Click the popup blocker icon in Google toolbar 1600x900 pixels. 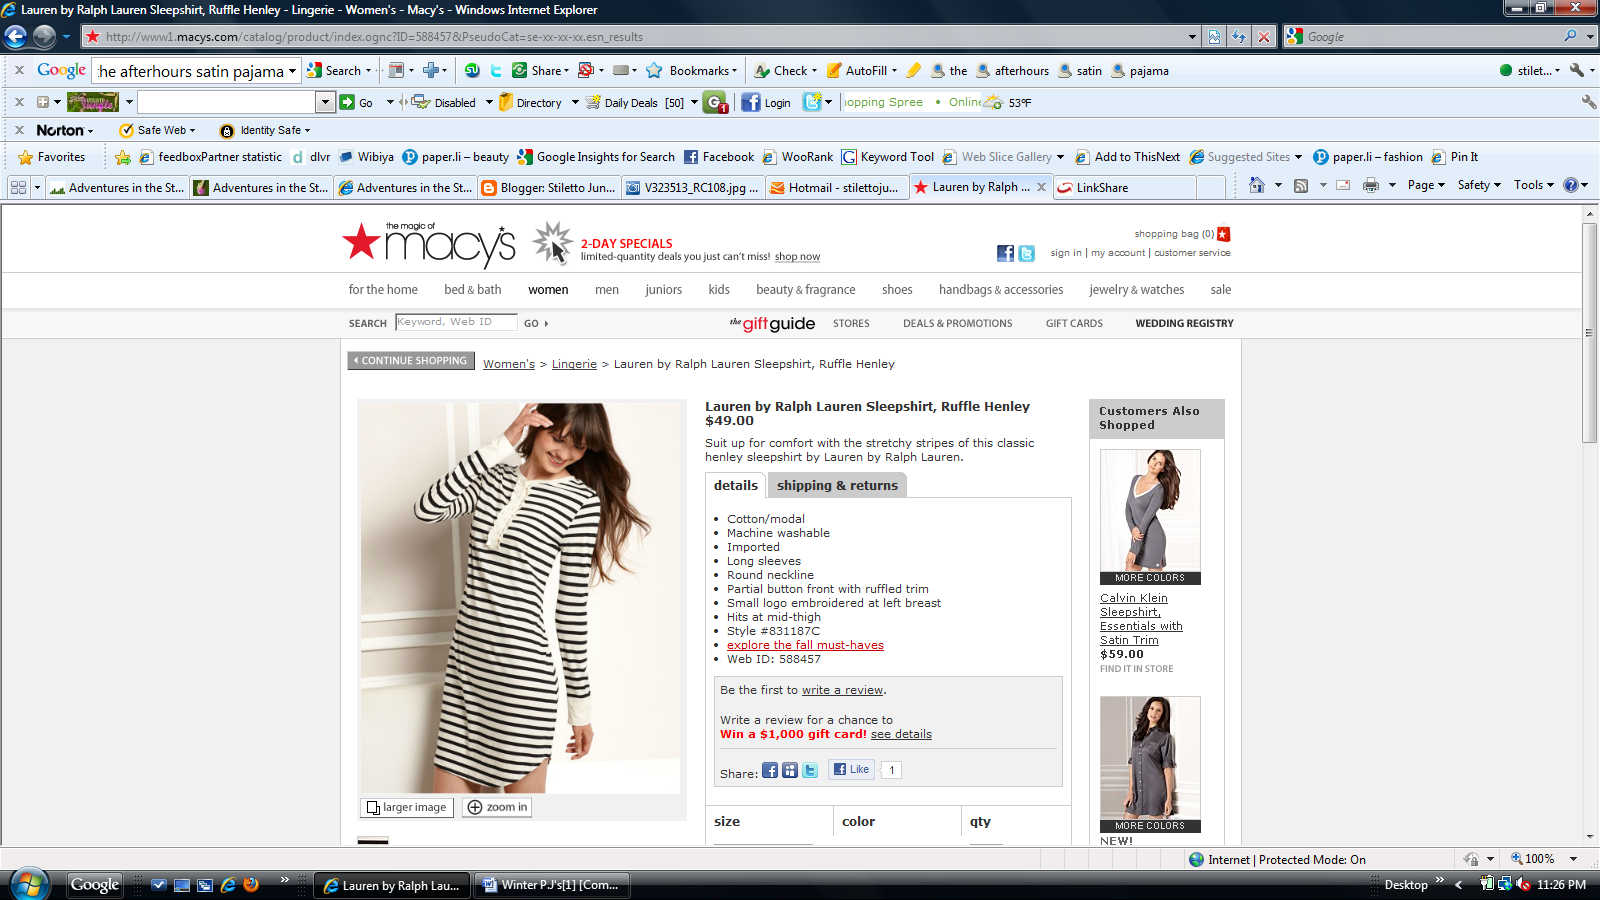(587, 71)
